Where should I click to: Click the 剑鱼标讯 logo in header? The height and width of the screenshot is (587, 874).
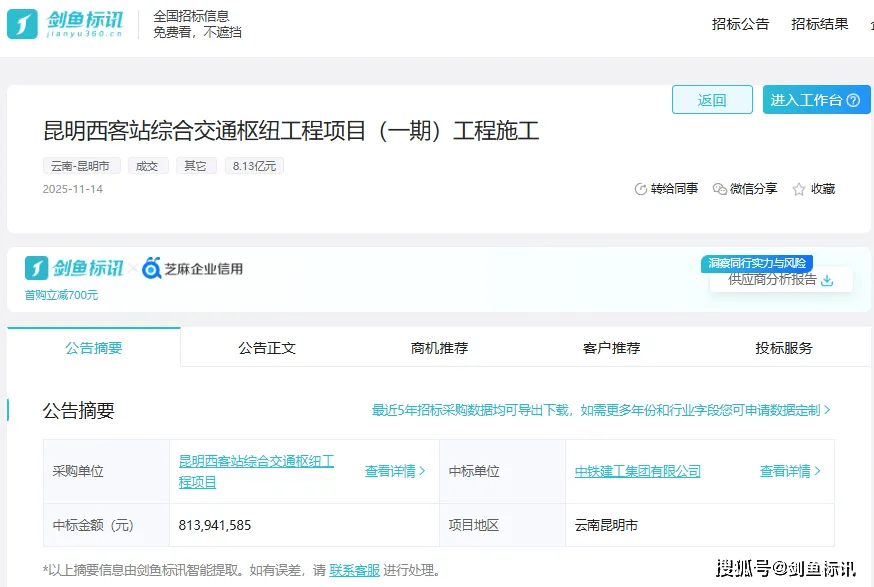(66, 24)
